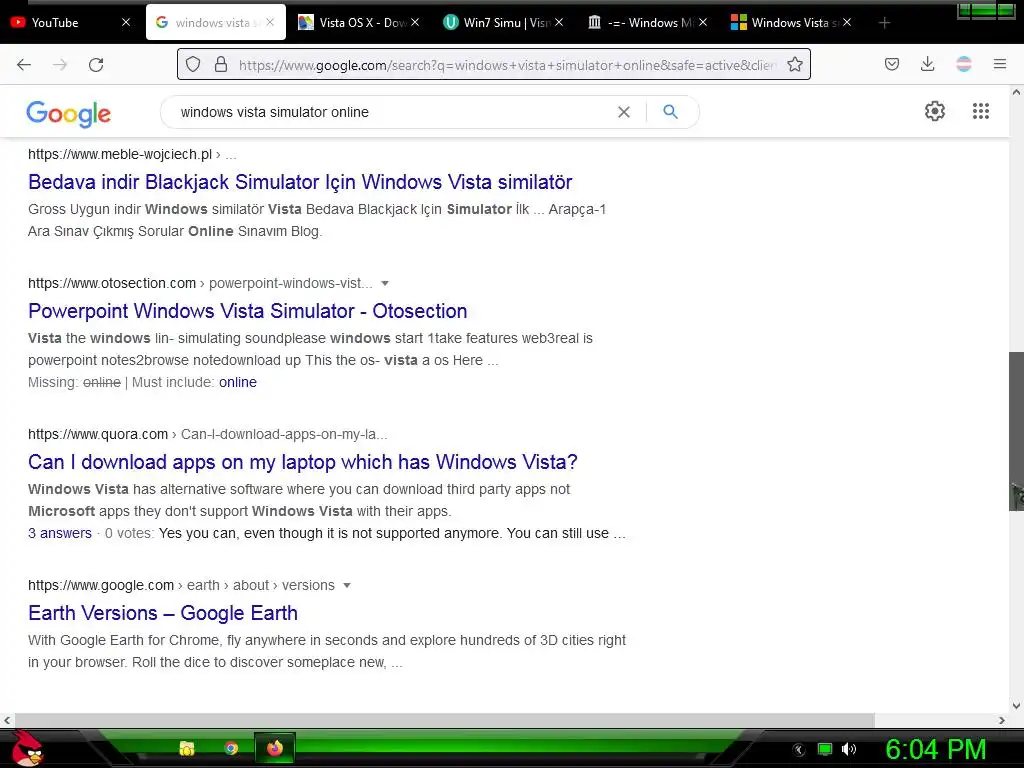Open Bedava indir Blackjack Simulator result
1024x768 pixels.
[300, 182]
